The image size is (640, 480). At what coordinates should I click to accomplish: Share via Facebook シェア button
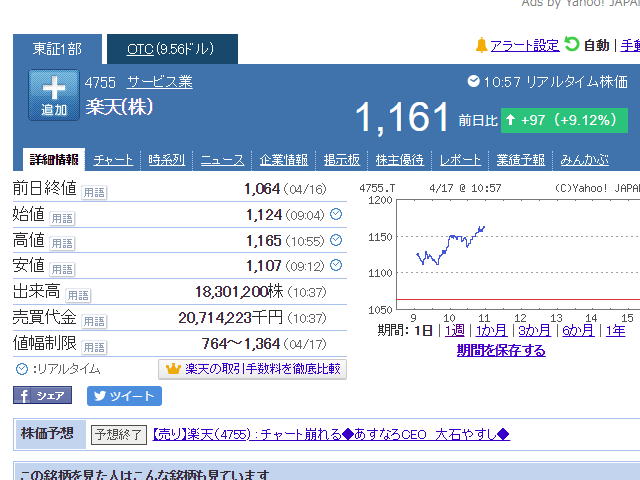click(42, 395)
